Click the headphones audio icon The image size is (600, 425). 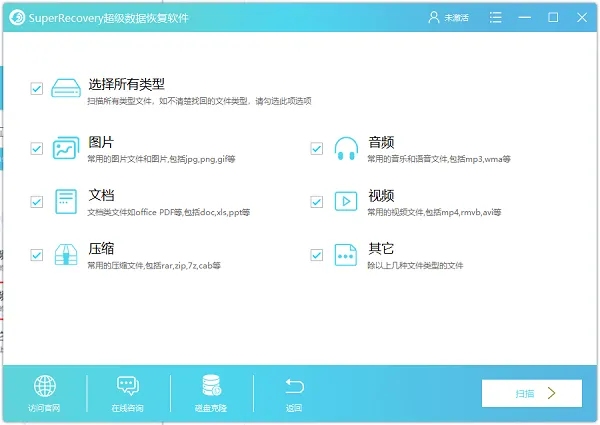(346, 148)
